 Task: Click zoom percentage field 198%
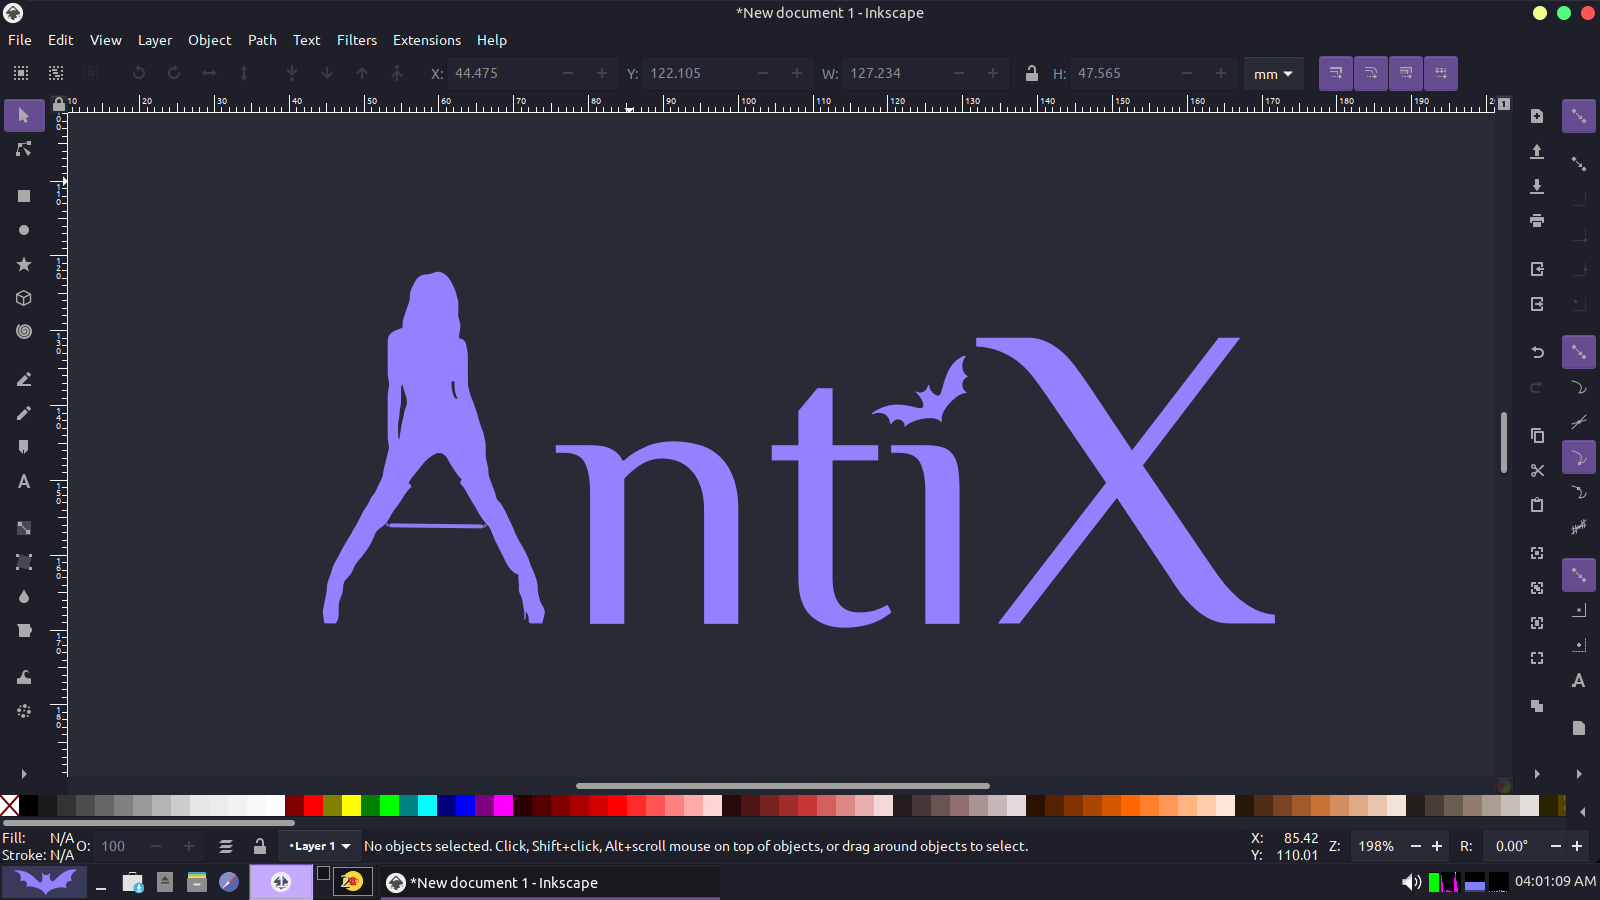point(1376,846)
